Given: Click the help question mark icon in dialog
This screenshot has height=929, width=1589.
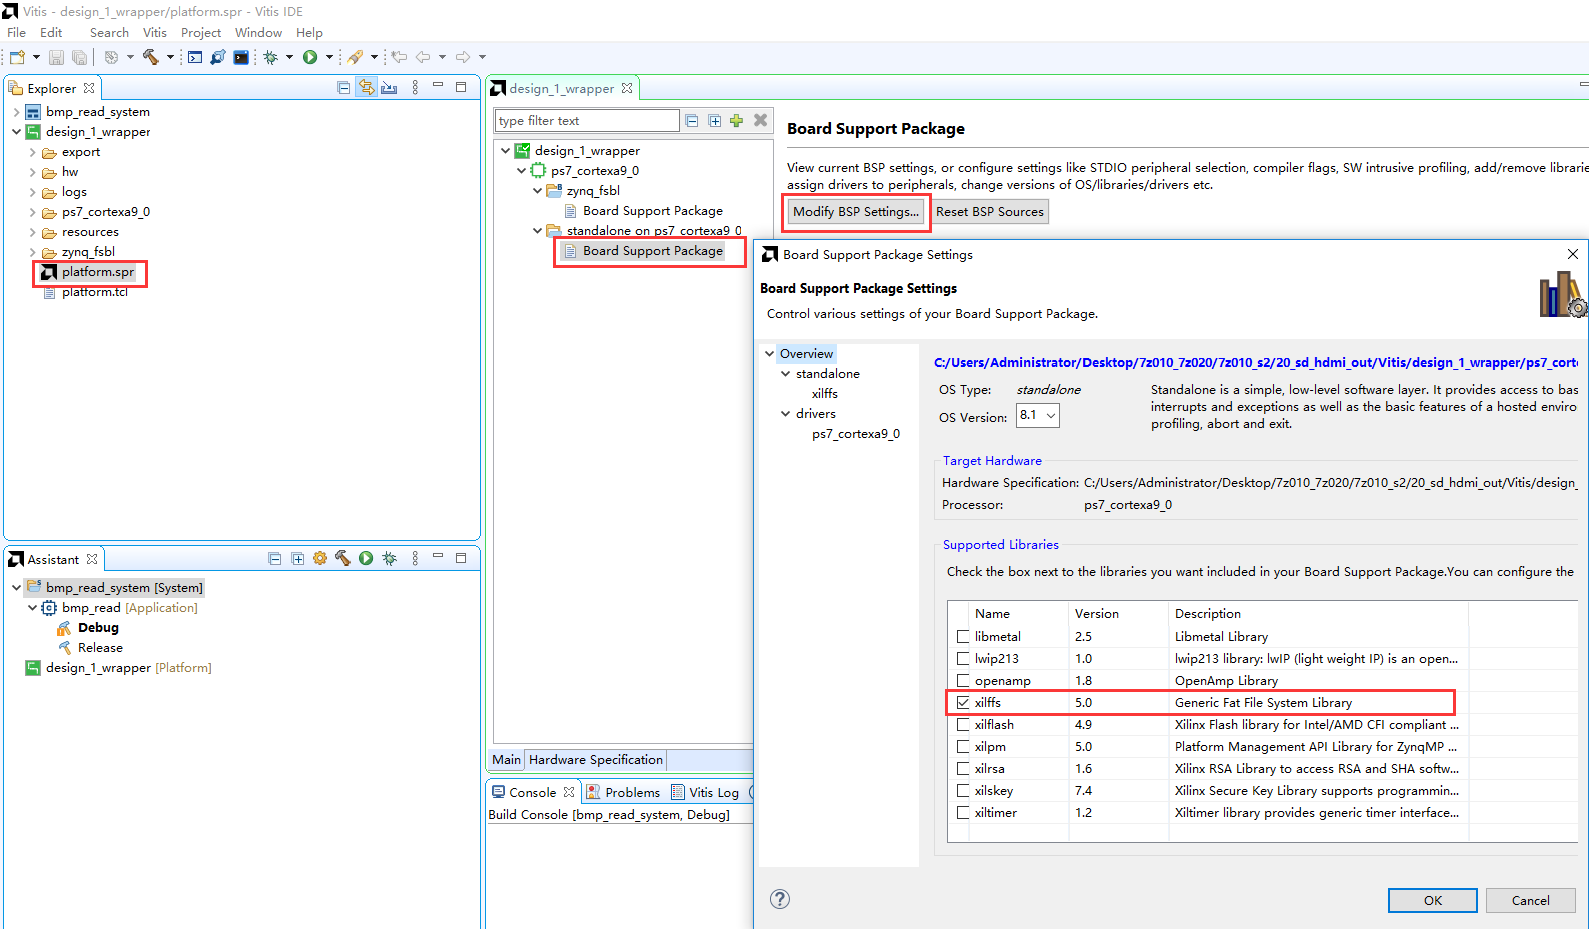Looking at the screenshot, I should point(780,899).
